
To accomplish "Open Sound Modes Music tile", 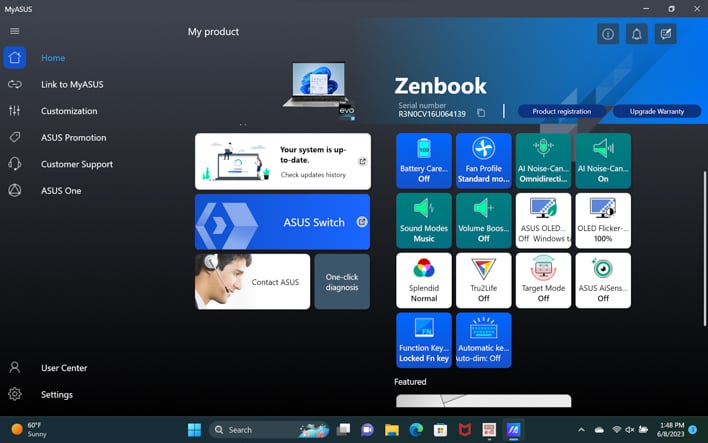I will tap(424, 221).
